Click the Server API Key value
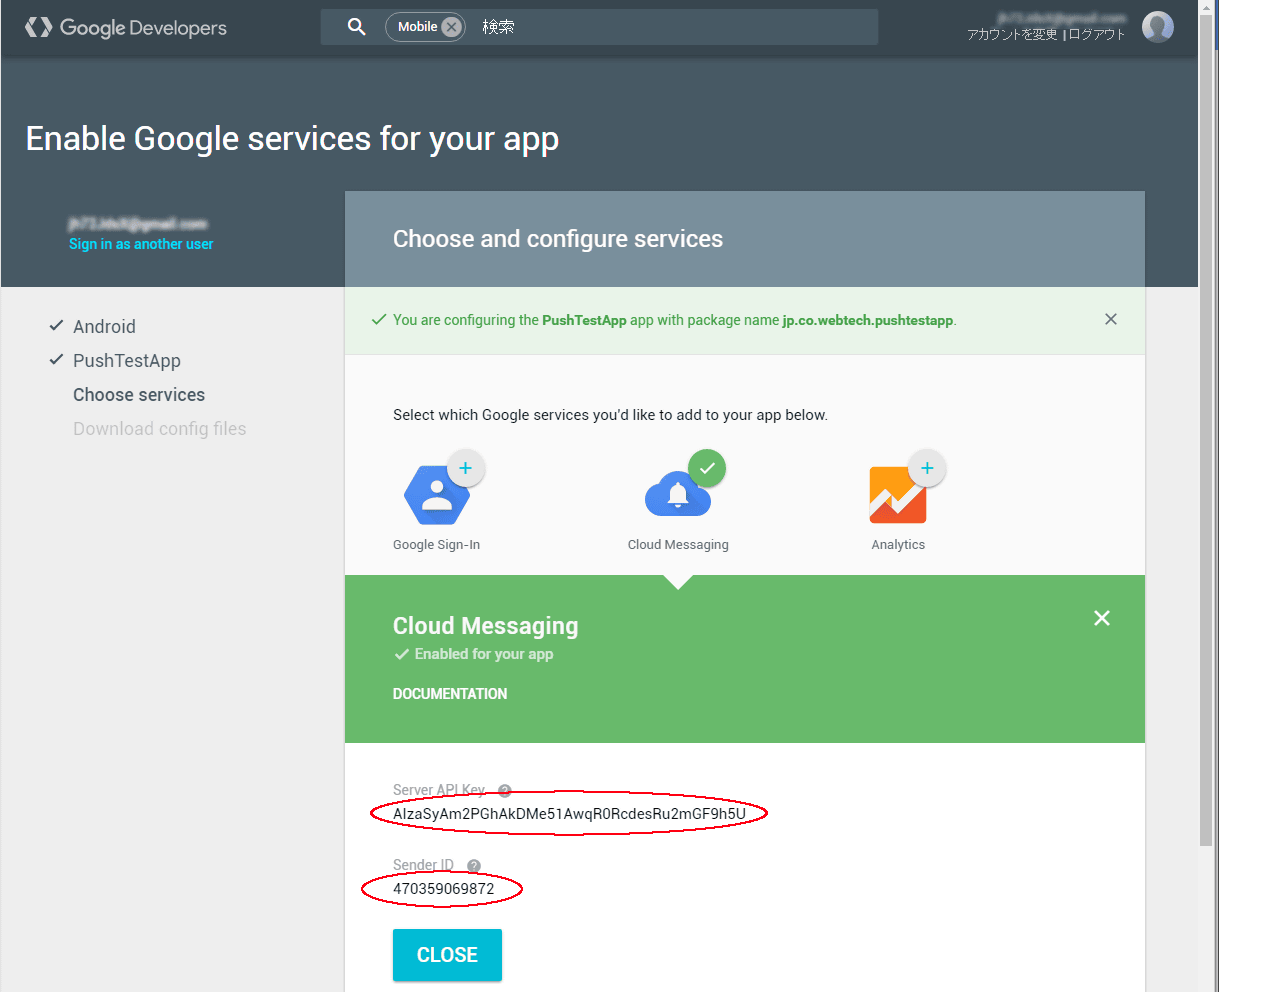This screenshot has height=992, width=1280. click(x=569, y=814)
